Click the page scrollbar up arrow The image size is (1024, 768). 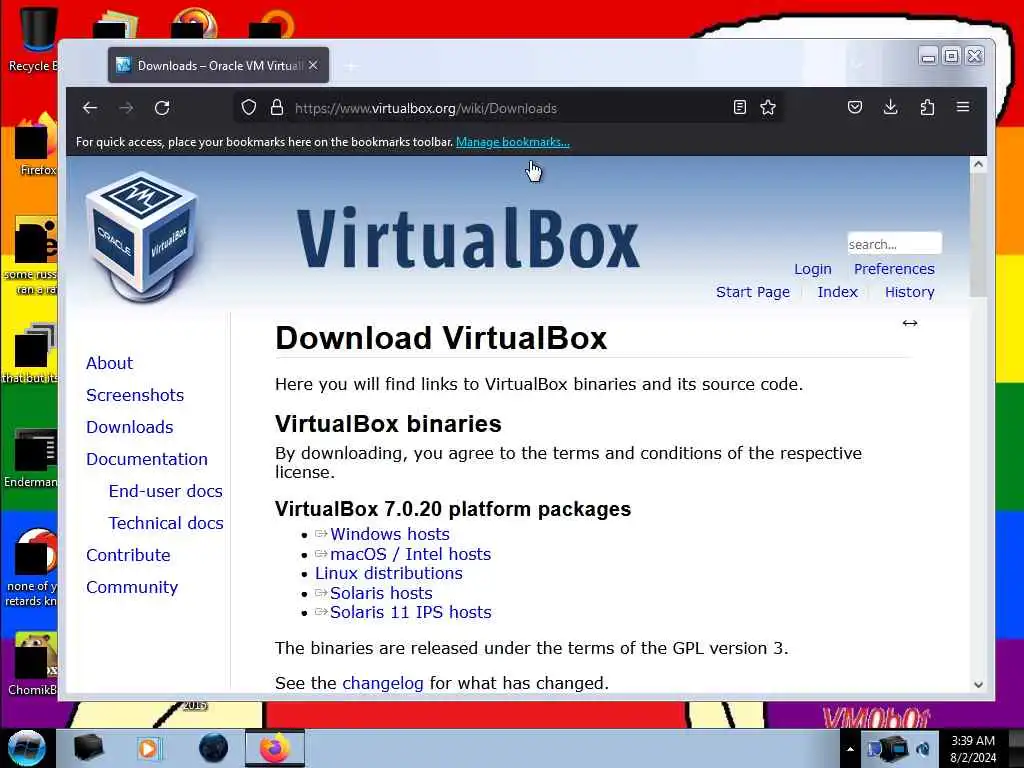[978, 165]
